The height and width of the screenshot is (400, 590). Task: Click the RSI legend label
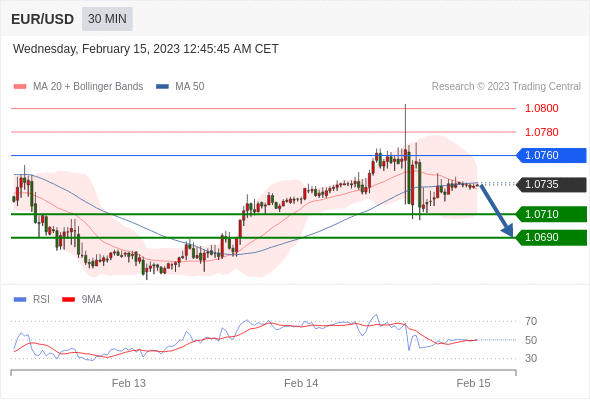(41, 300)
